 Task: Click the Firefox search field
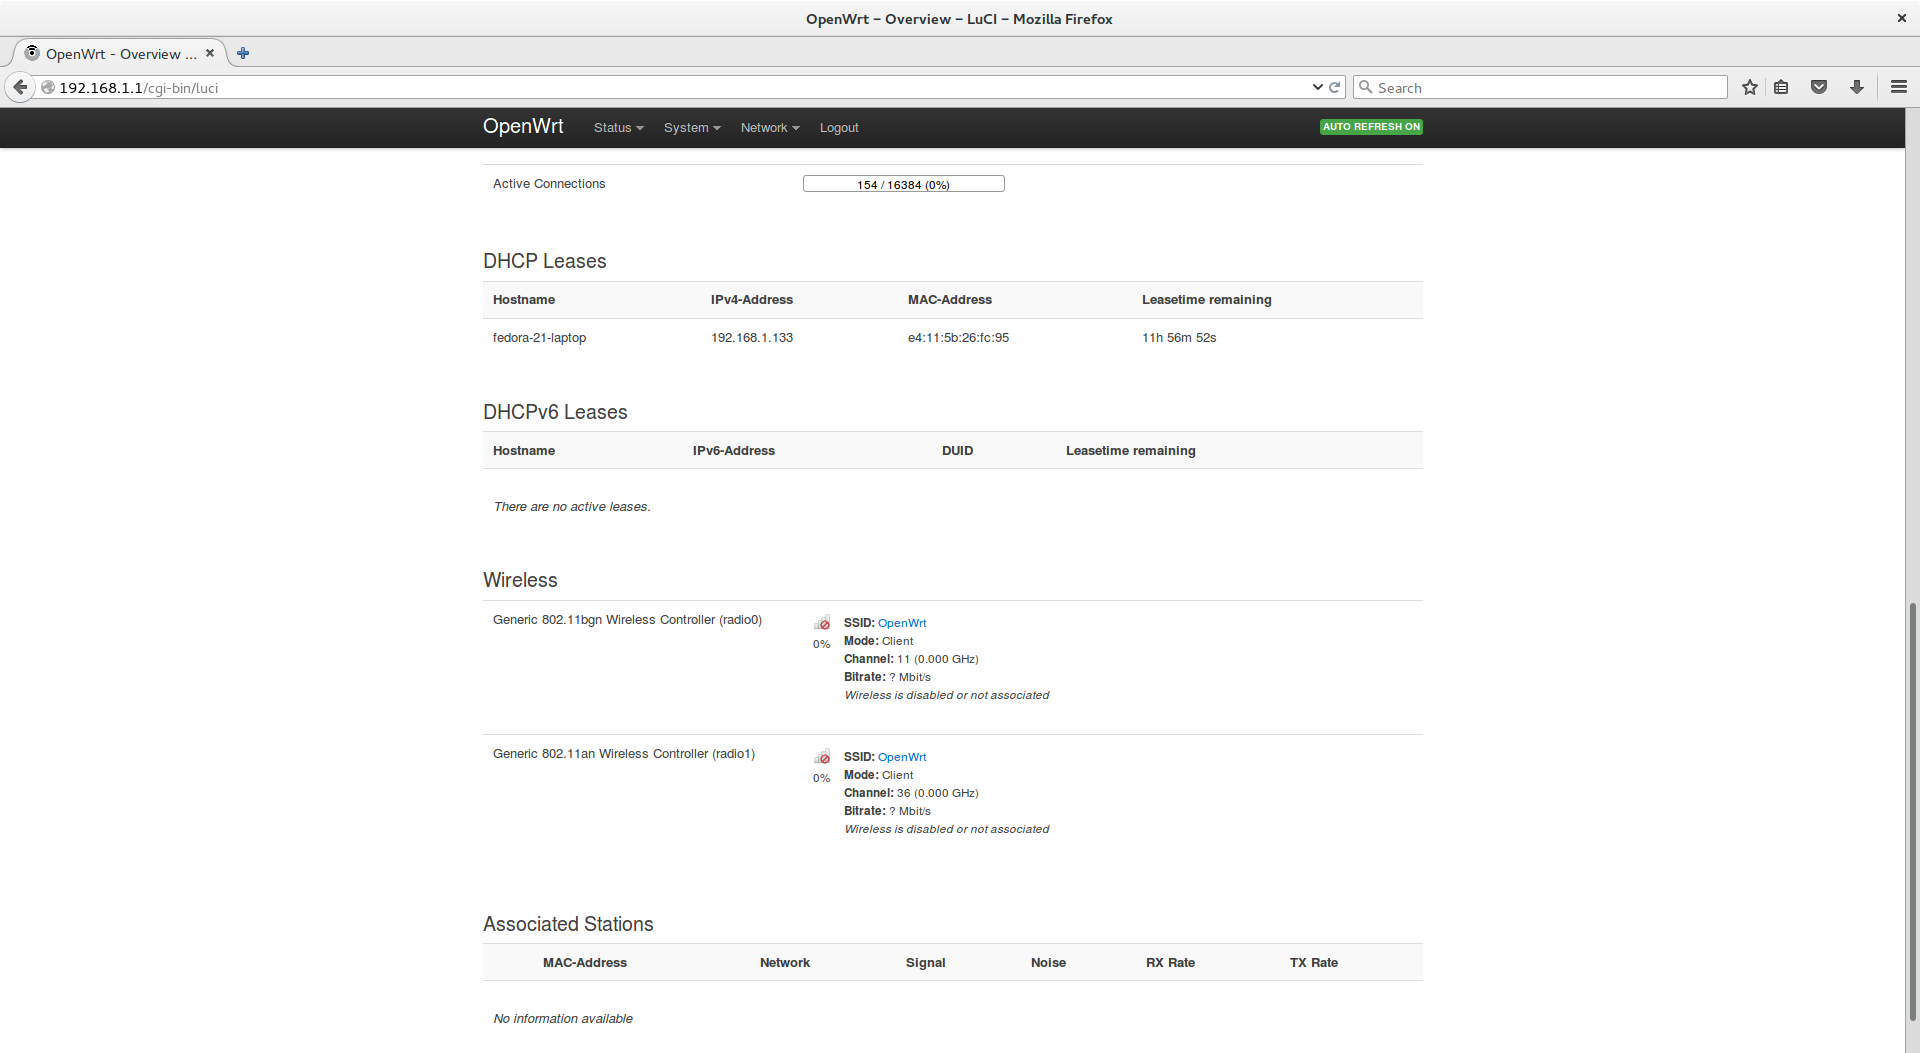click(1540, 88)
